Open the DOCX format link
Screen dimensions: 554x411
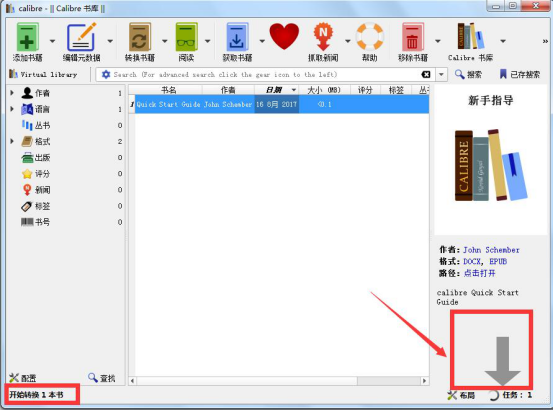click(x=472, y=262)
